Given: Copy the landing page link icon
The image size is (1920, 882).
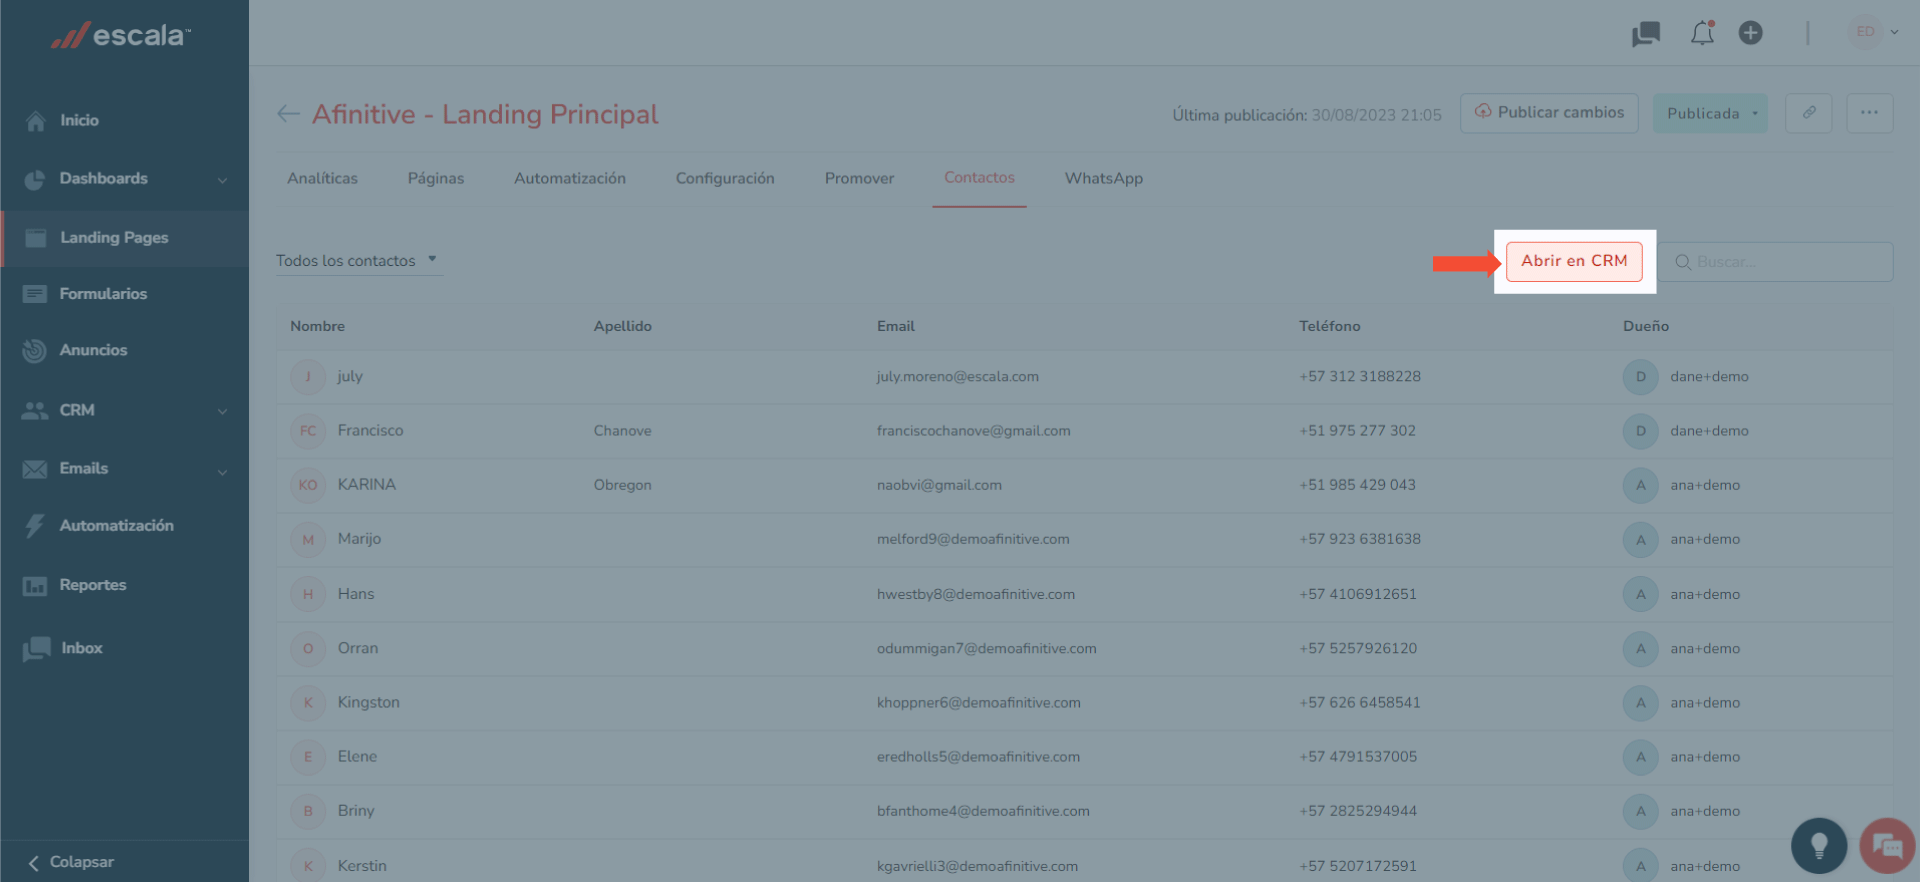Looking at the screenshot, I should point(1809,113).
